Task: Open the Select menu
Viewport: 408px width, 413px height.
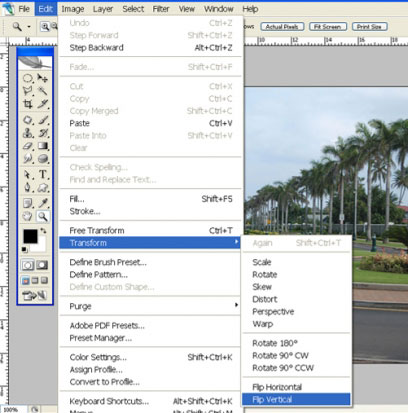Action: tap(133, 9)
